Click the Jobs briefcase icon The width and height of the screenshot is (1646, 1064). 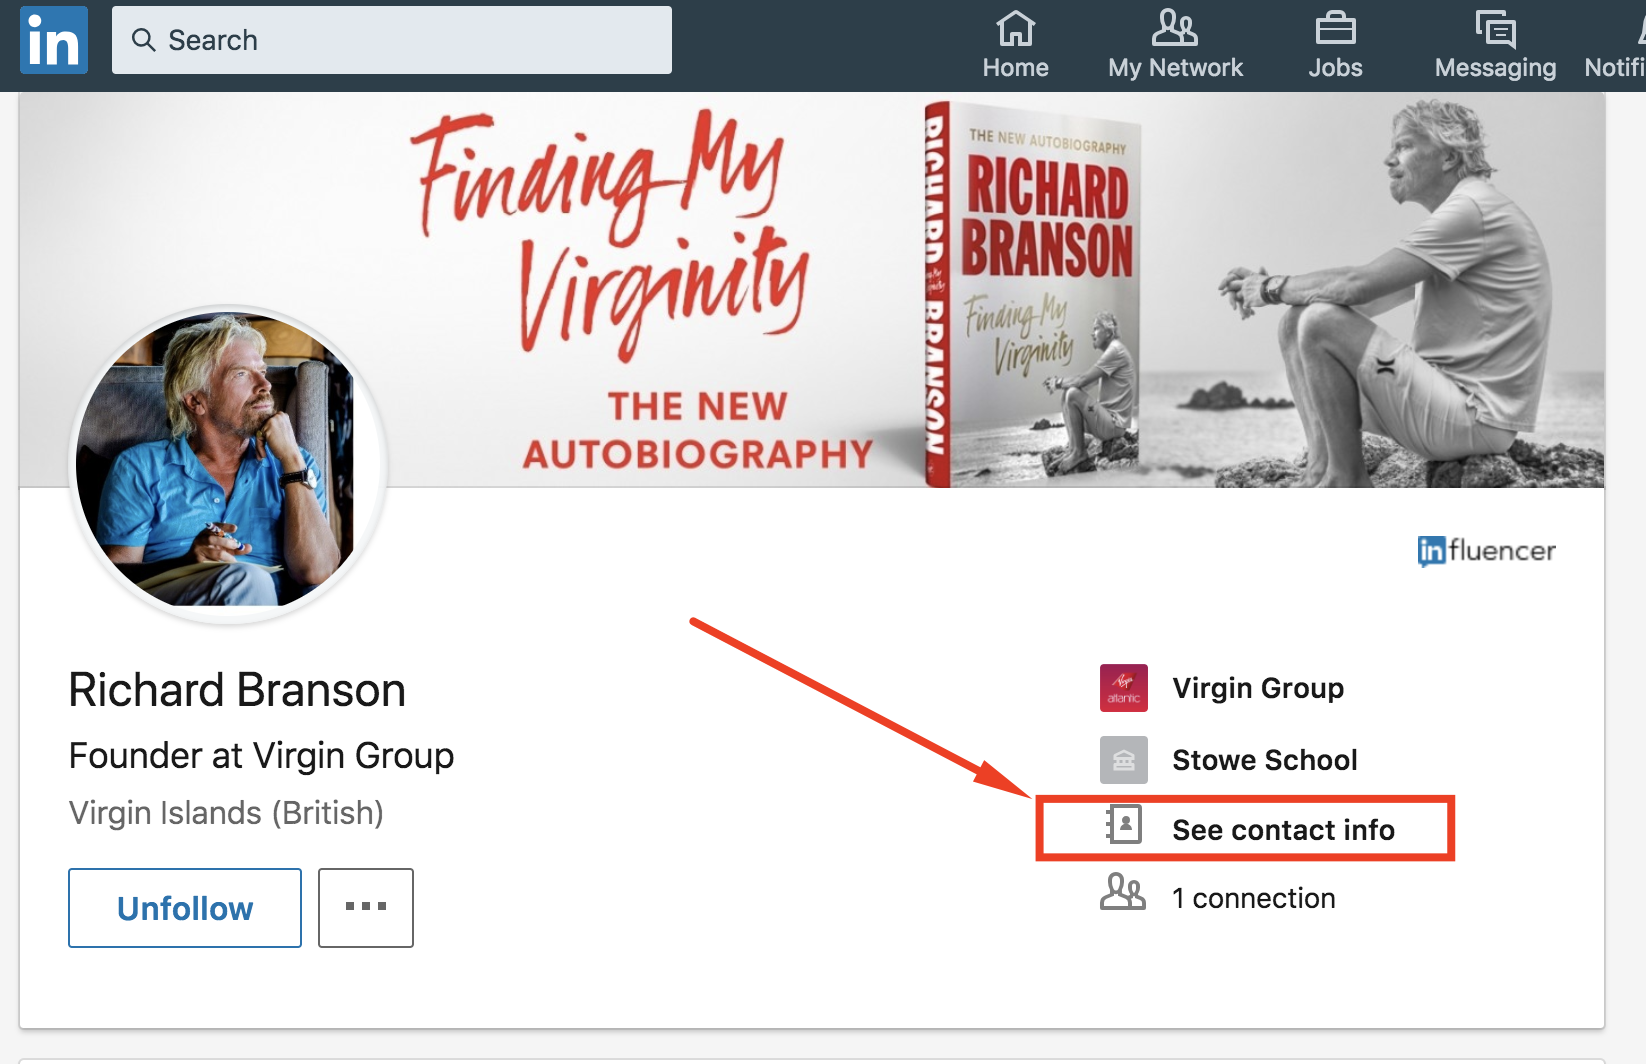(1335, 28)
